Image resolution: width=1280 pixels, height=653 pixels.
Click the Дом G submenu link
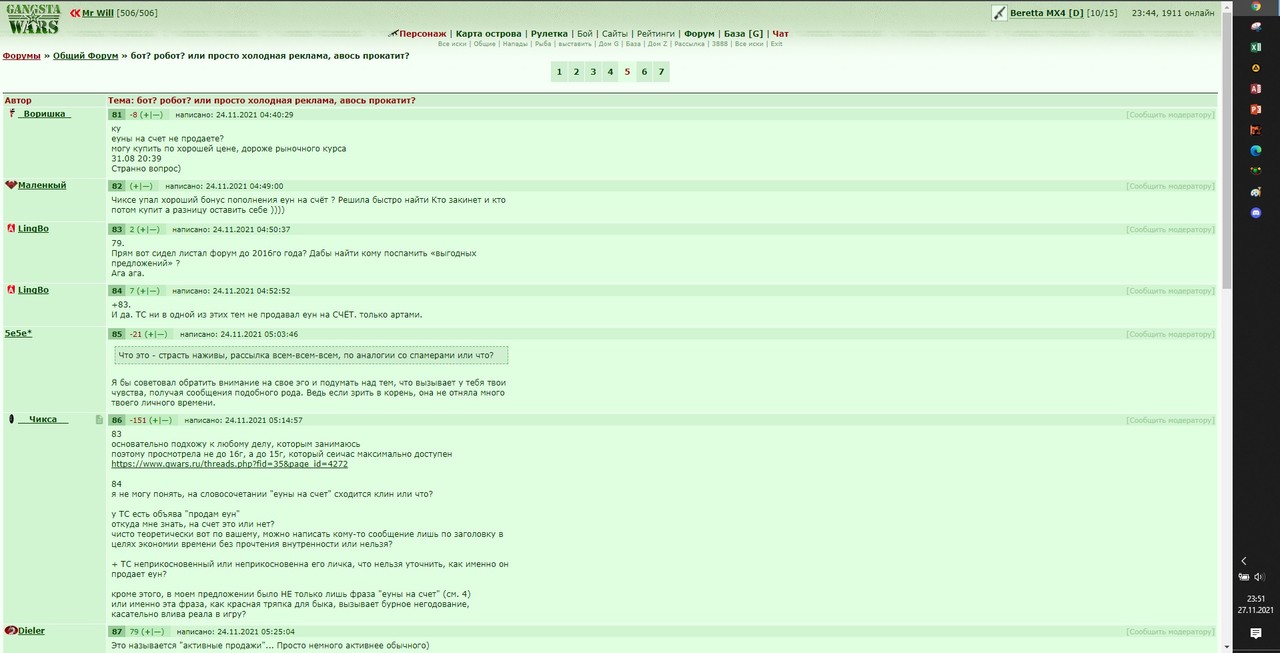608,44
